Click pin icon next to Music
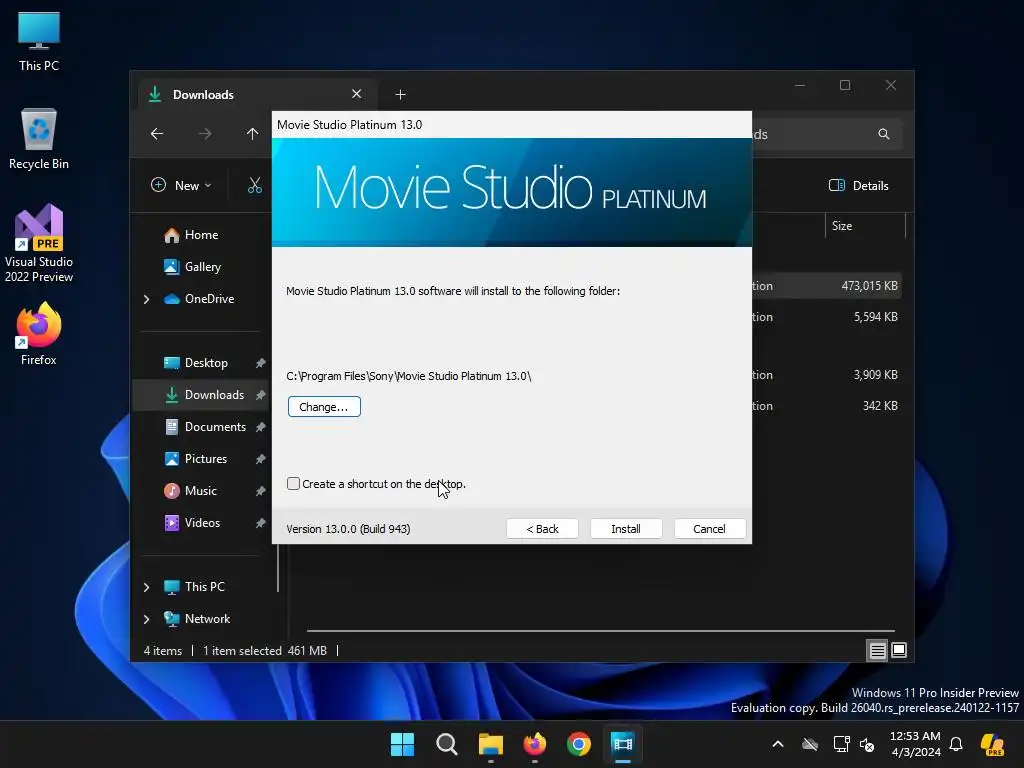1024x768 pixels. click(x=261, y=491)
